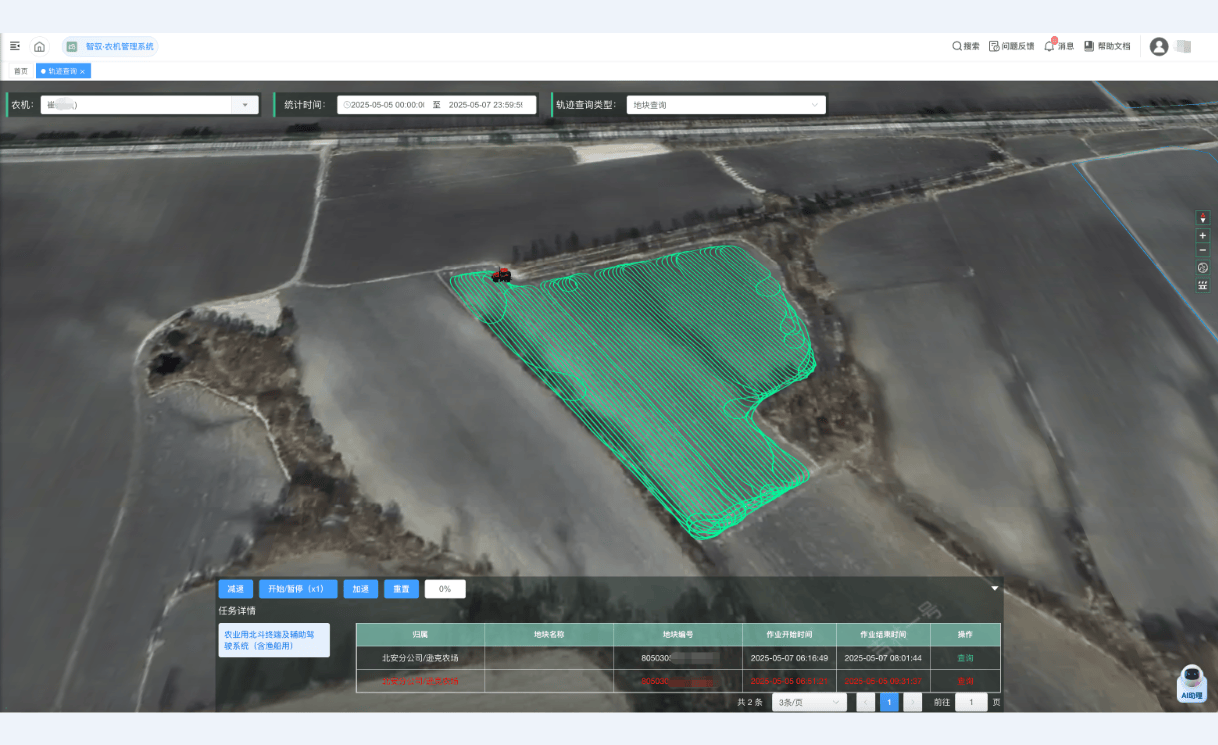Click the 减速 slow down button
The image size is (1218, 745).
tap(235, 589)
